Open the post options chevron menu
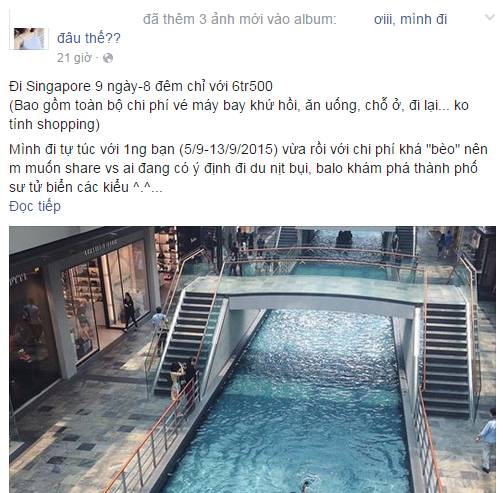This screenshot has height=493, width=503. coord(489,17)
